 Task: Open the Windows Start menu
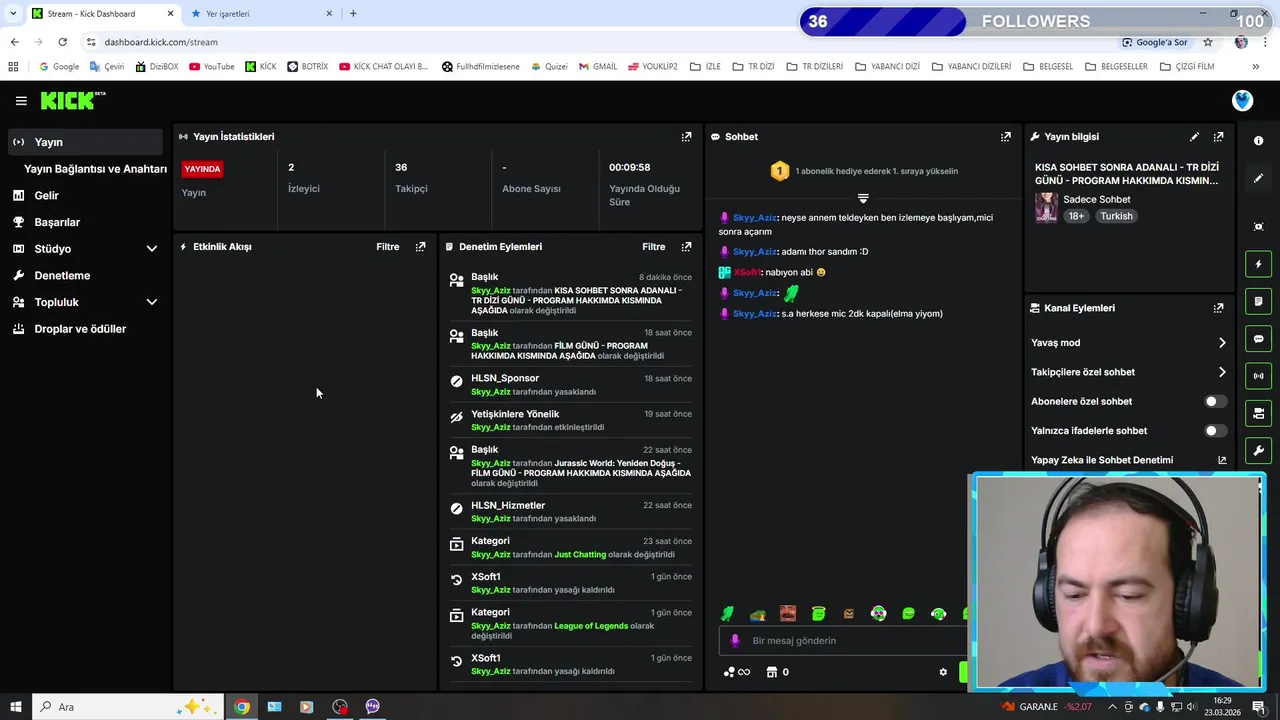(15, 707)
